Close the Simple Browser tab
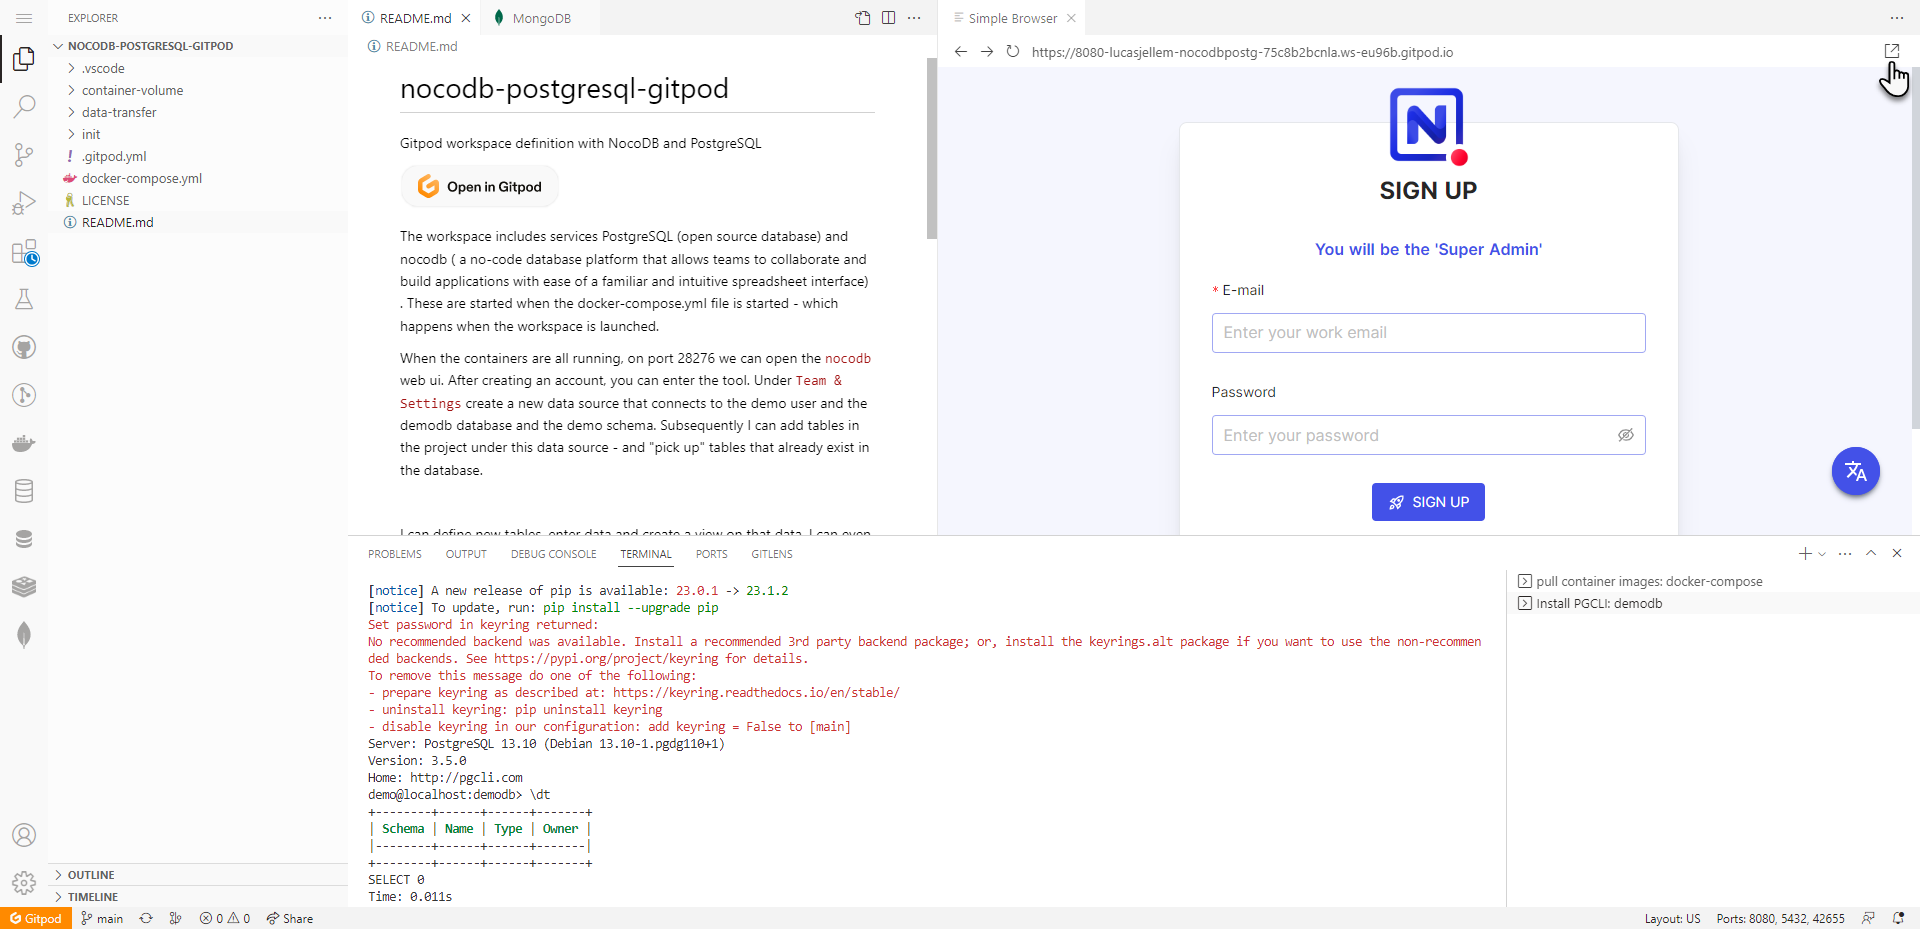Screen dimensions: 1920x929 coord(1071,18)
